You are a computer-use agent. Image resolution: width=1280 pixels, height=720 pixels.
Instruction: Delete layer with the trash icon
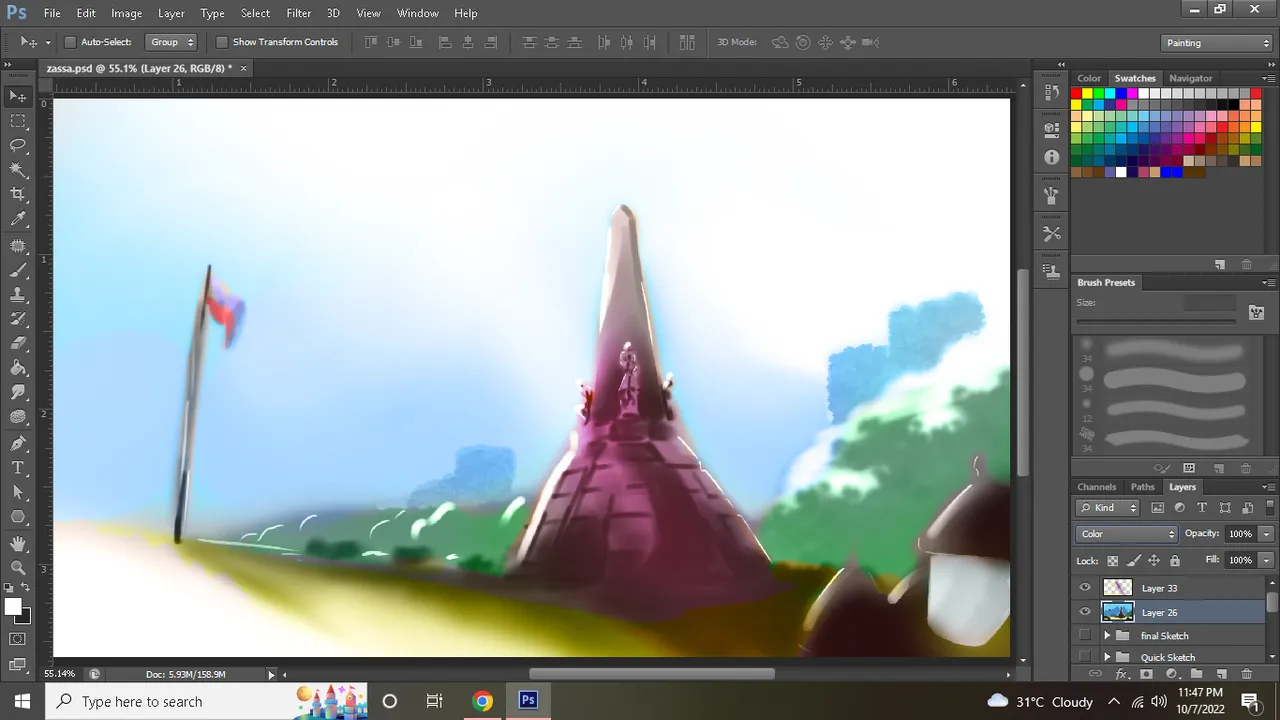pyautogui.click(x=1246, y=674)
